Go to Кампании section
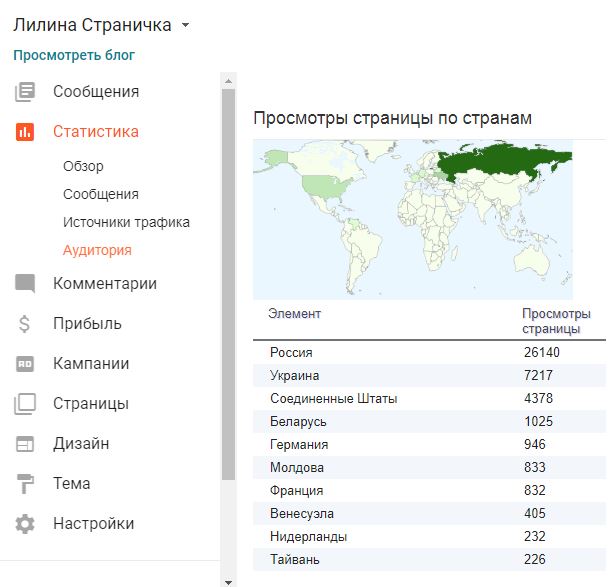 [x=91, y=364]
